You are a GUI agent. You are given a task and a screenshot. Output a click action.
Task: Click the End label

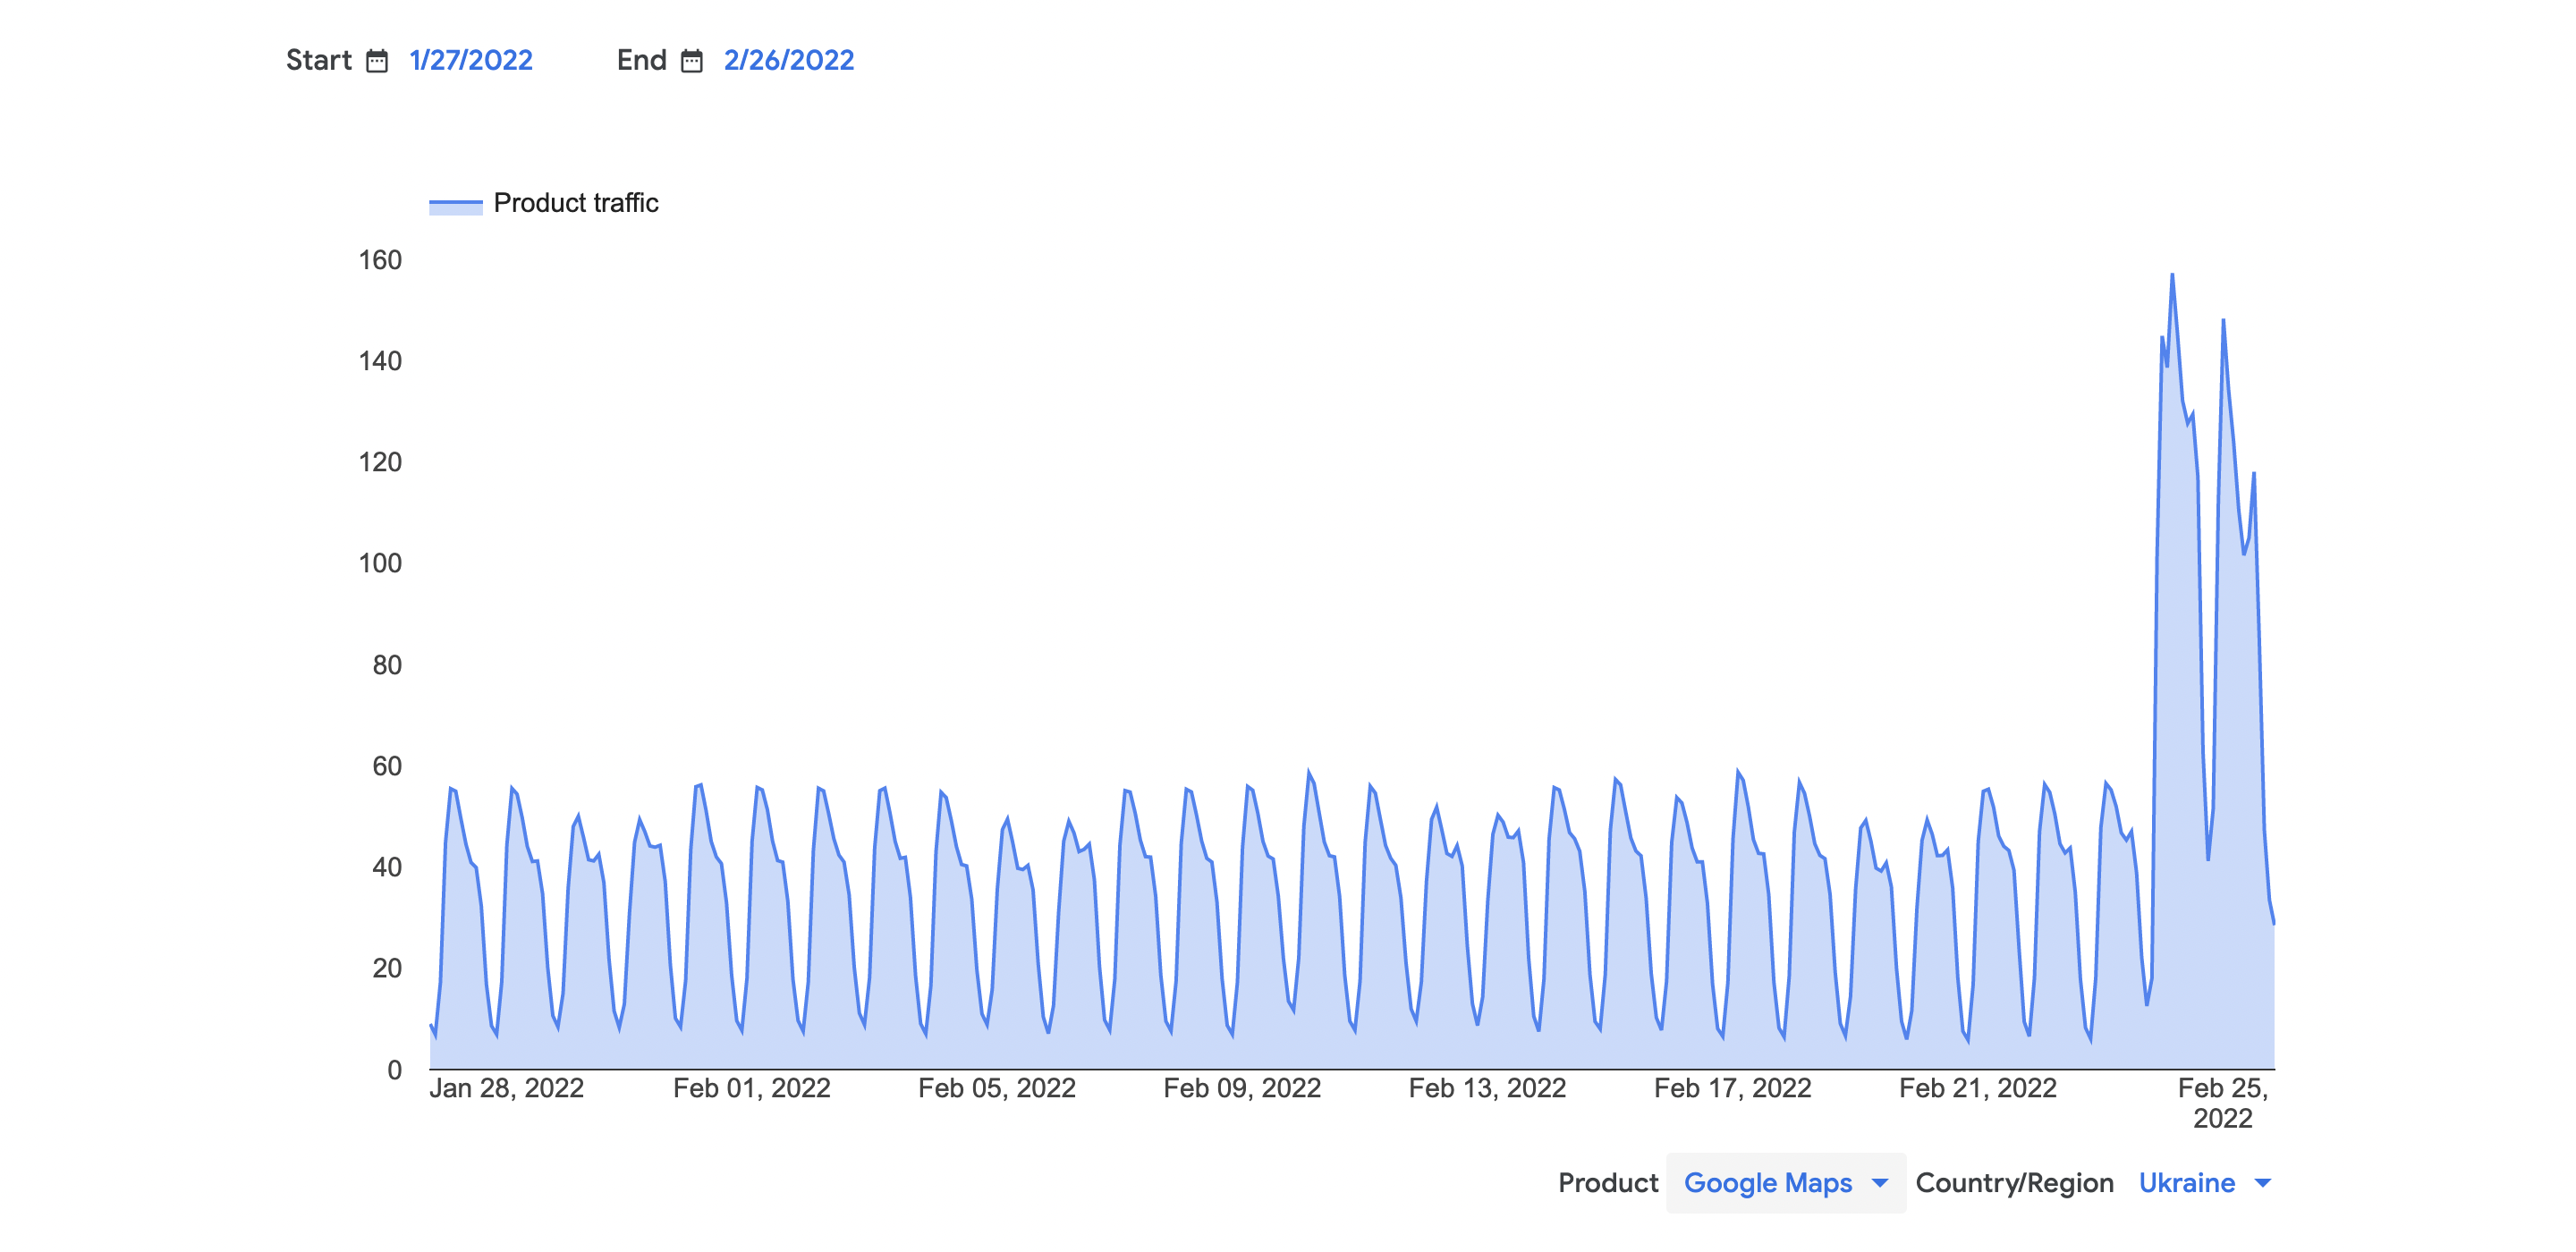[x=641, y=60]
